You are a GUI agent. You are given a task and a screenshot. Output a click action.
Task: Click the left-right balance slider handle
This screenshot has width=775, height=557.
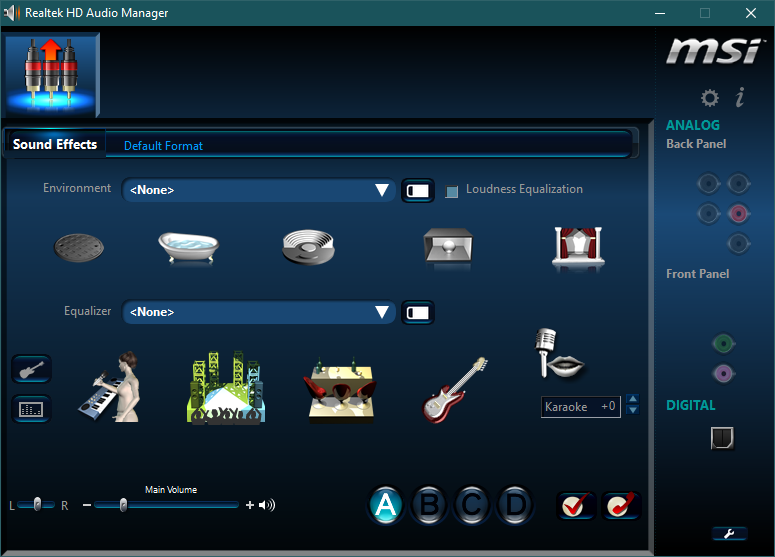pos(37,504)
